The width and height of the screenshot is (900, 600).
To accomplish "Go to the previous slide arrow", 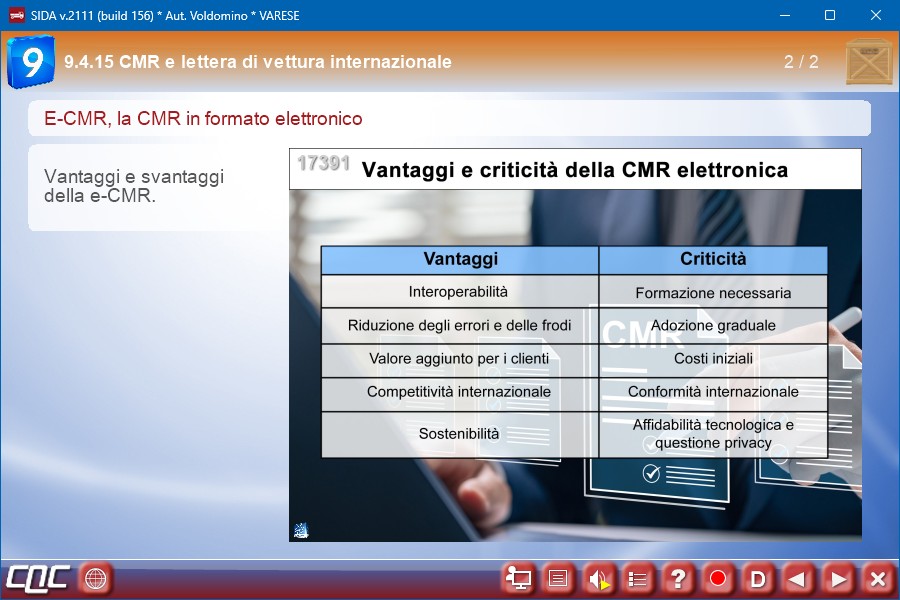I will click(798, 578).
